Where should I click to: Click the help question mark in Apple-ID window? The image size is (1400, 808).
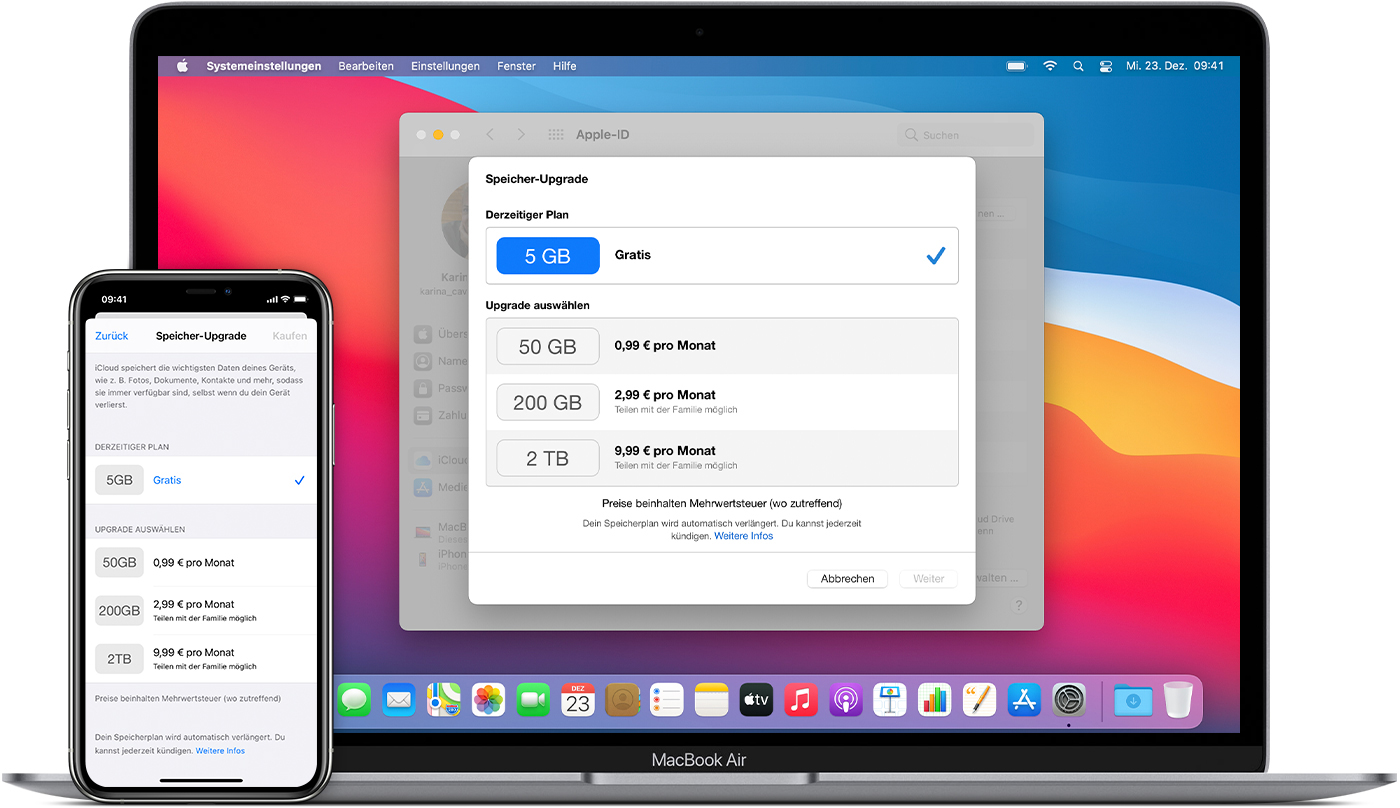pos(1018,606)
